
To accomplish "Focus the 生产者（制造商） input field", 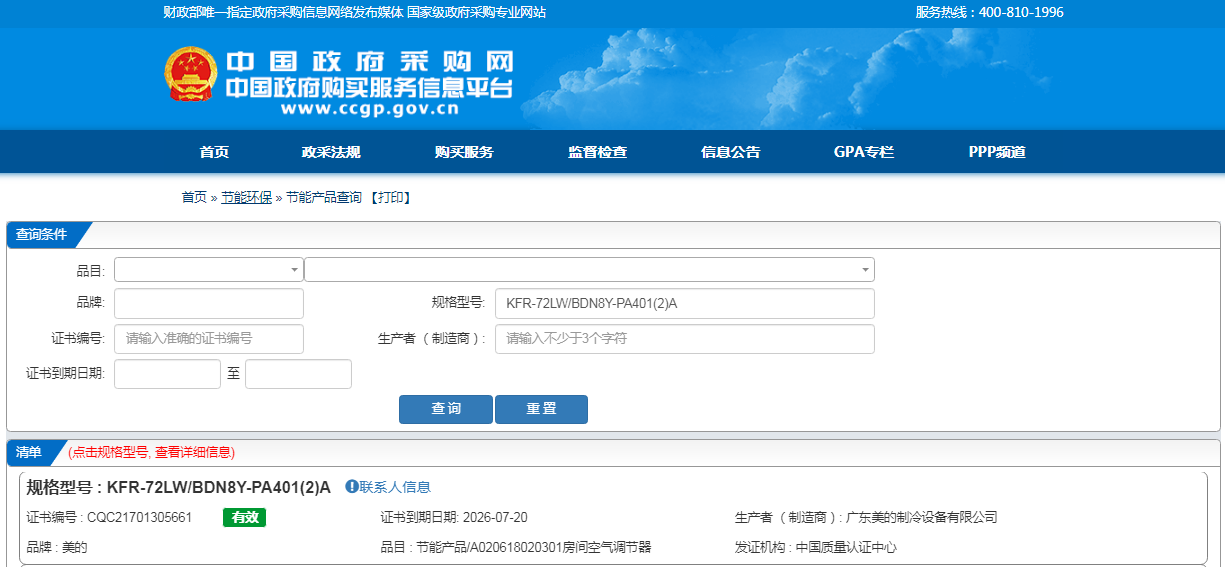I will pyautogui.click(x=685, y=339).
